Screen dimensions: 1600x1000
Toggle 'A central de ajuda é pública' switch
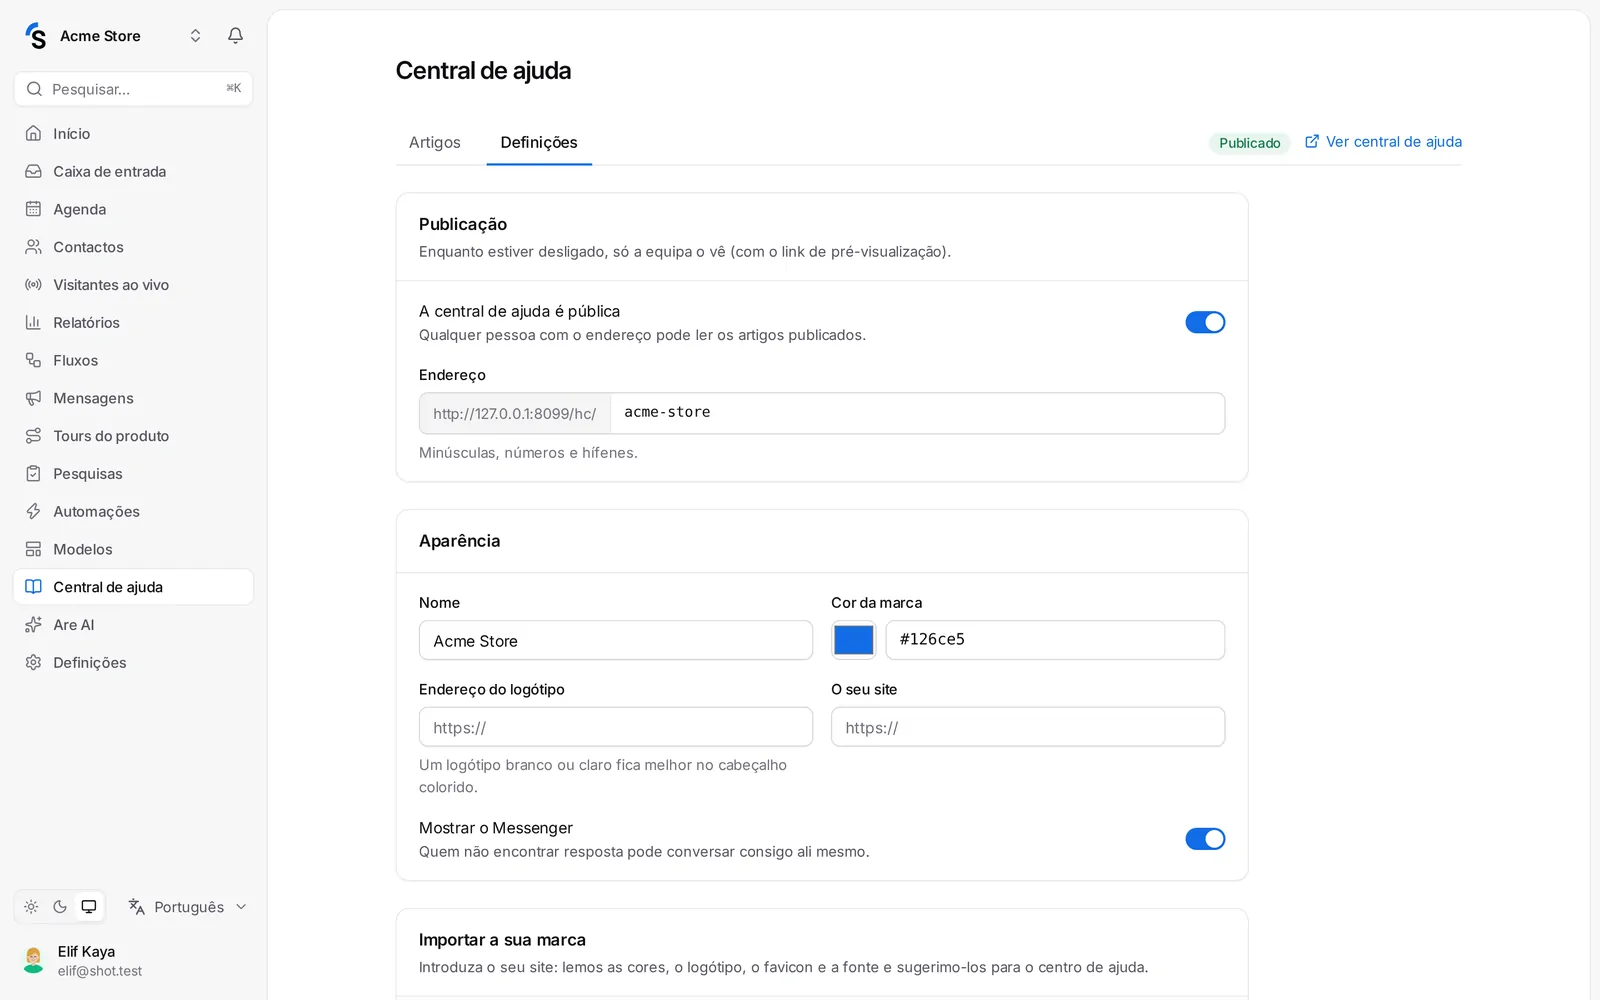pos(1205,322)
